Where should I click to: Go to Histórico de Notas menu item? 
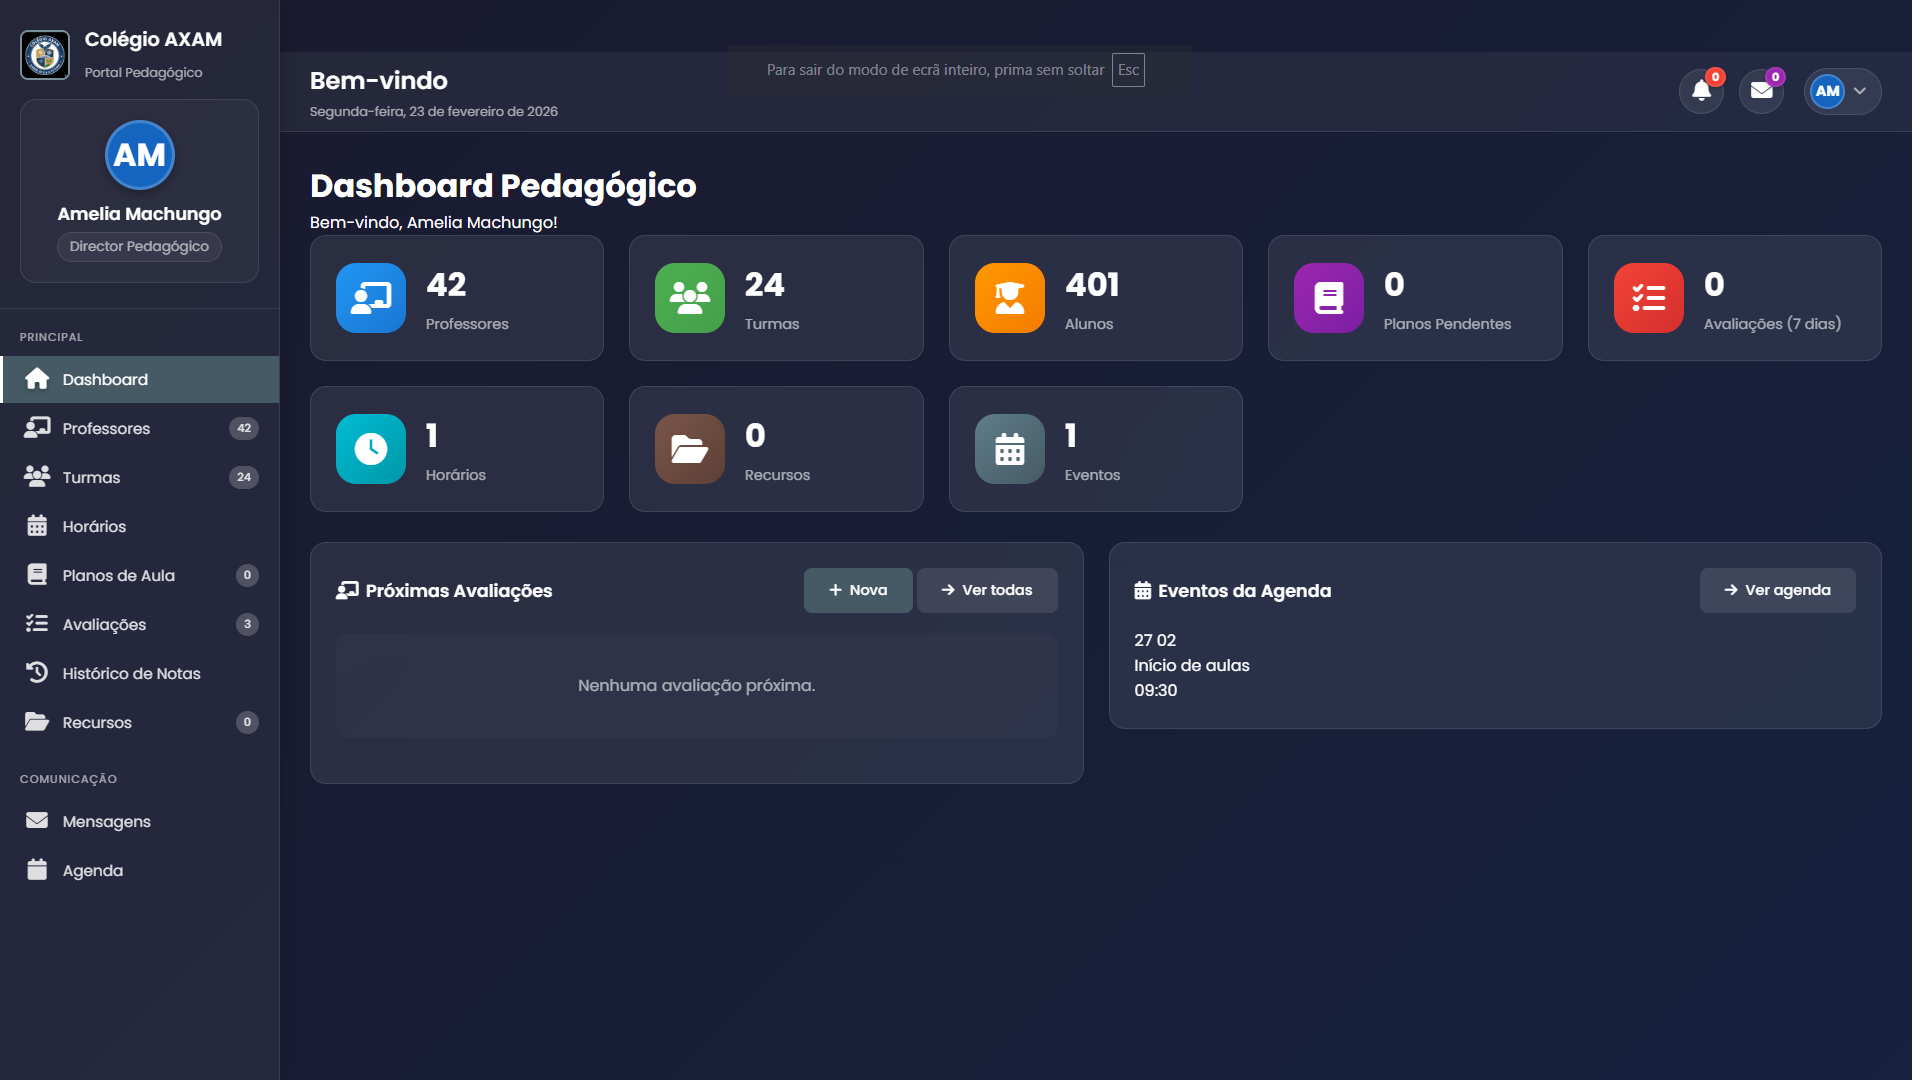[131, 673]
